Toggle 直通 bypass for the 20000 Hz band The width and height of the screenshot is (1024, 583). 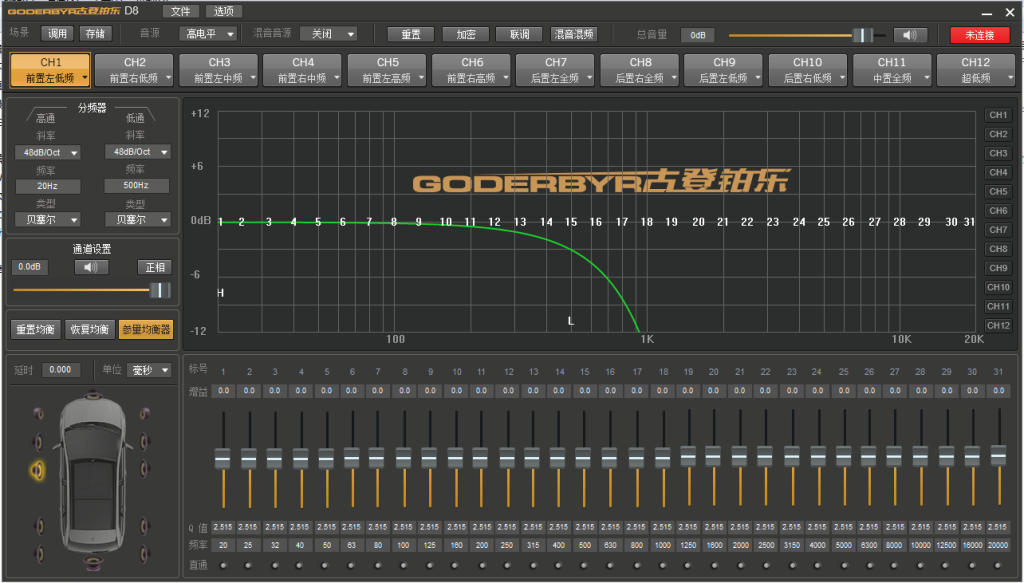click(998, 565)
